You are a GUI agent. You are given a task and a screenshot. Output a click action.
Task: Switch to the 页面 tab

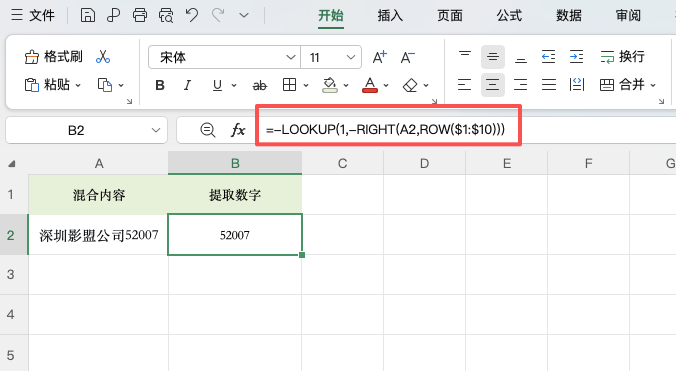(x=450, y=16)
